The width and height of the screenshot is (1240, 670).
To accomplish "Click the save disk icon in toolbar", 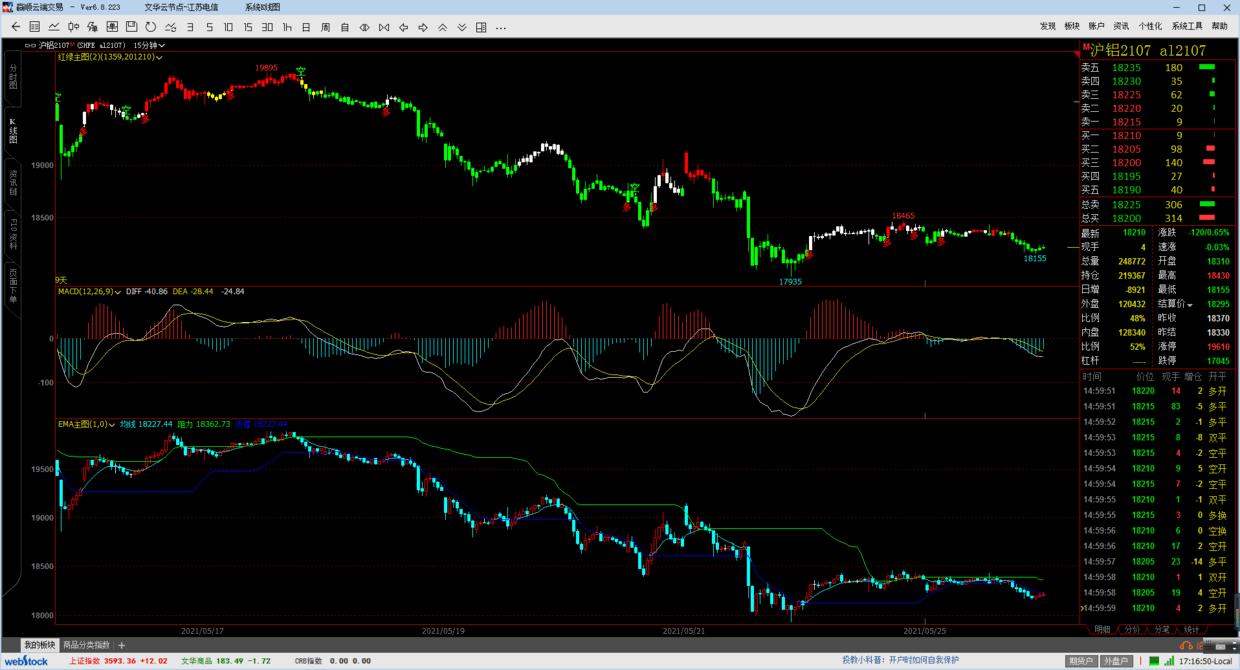I will click(131, 27).
